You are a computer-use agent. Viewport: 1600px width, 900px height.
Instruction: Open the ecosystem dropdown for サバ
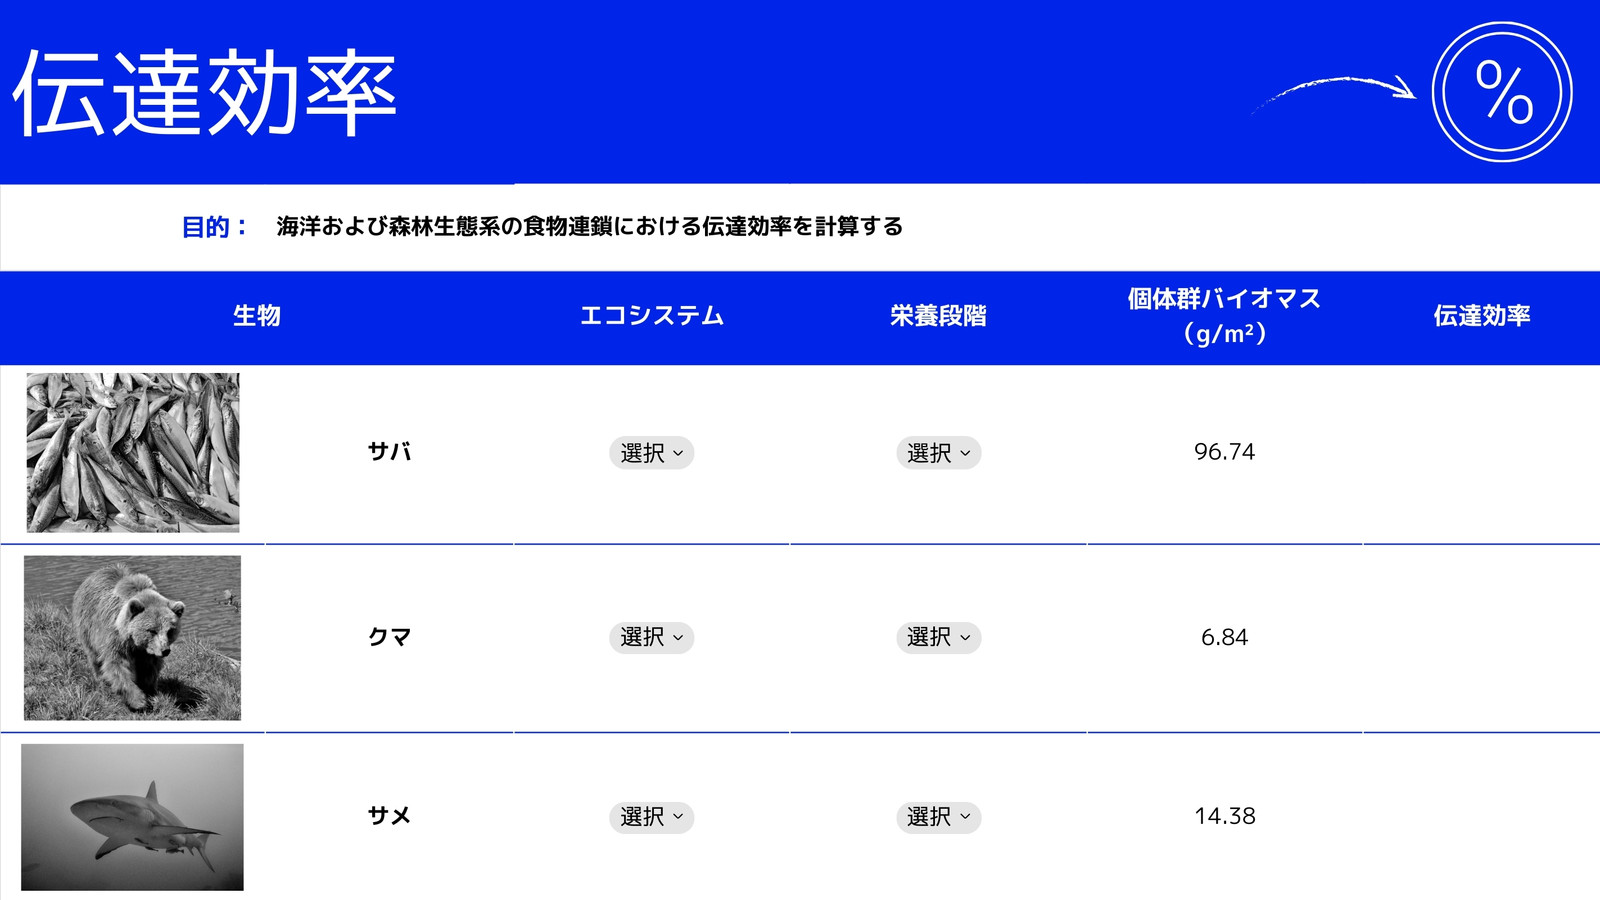point(651,453)
